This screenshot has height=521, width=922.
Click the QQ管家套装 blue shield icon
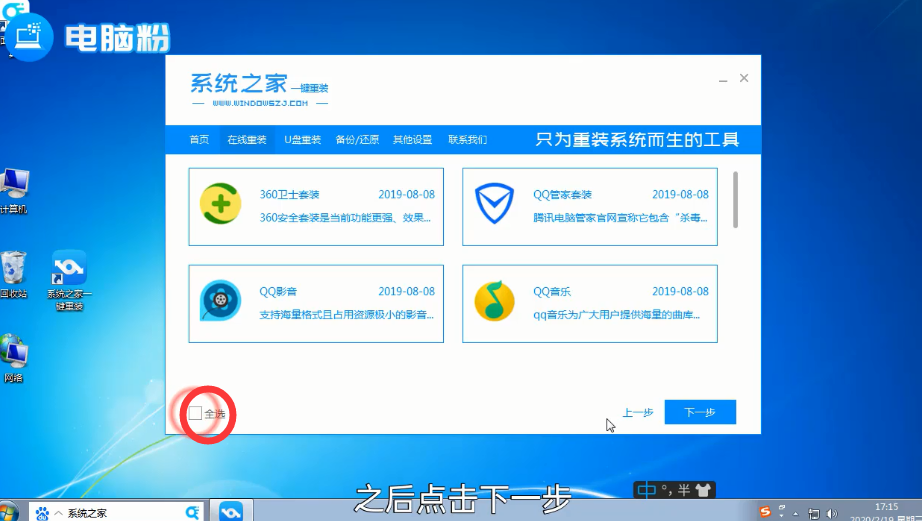(x=494, y=203)
